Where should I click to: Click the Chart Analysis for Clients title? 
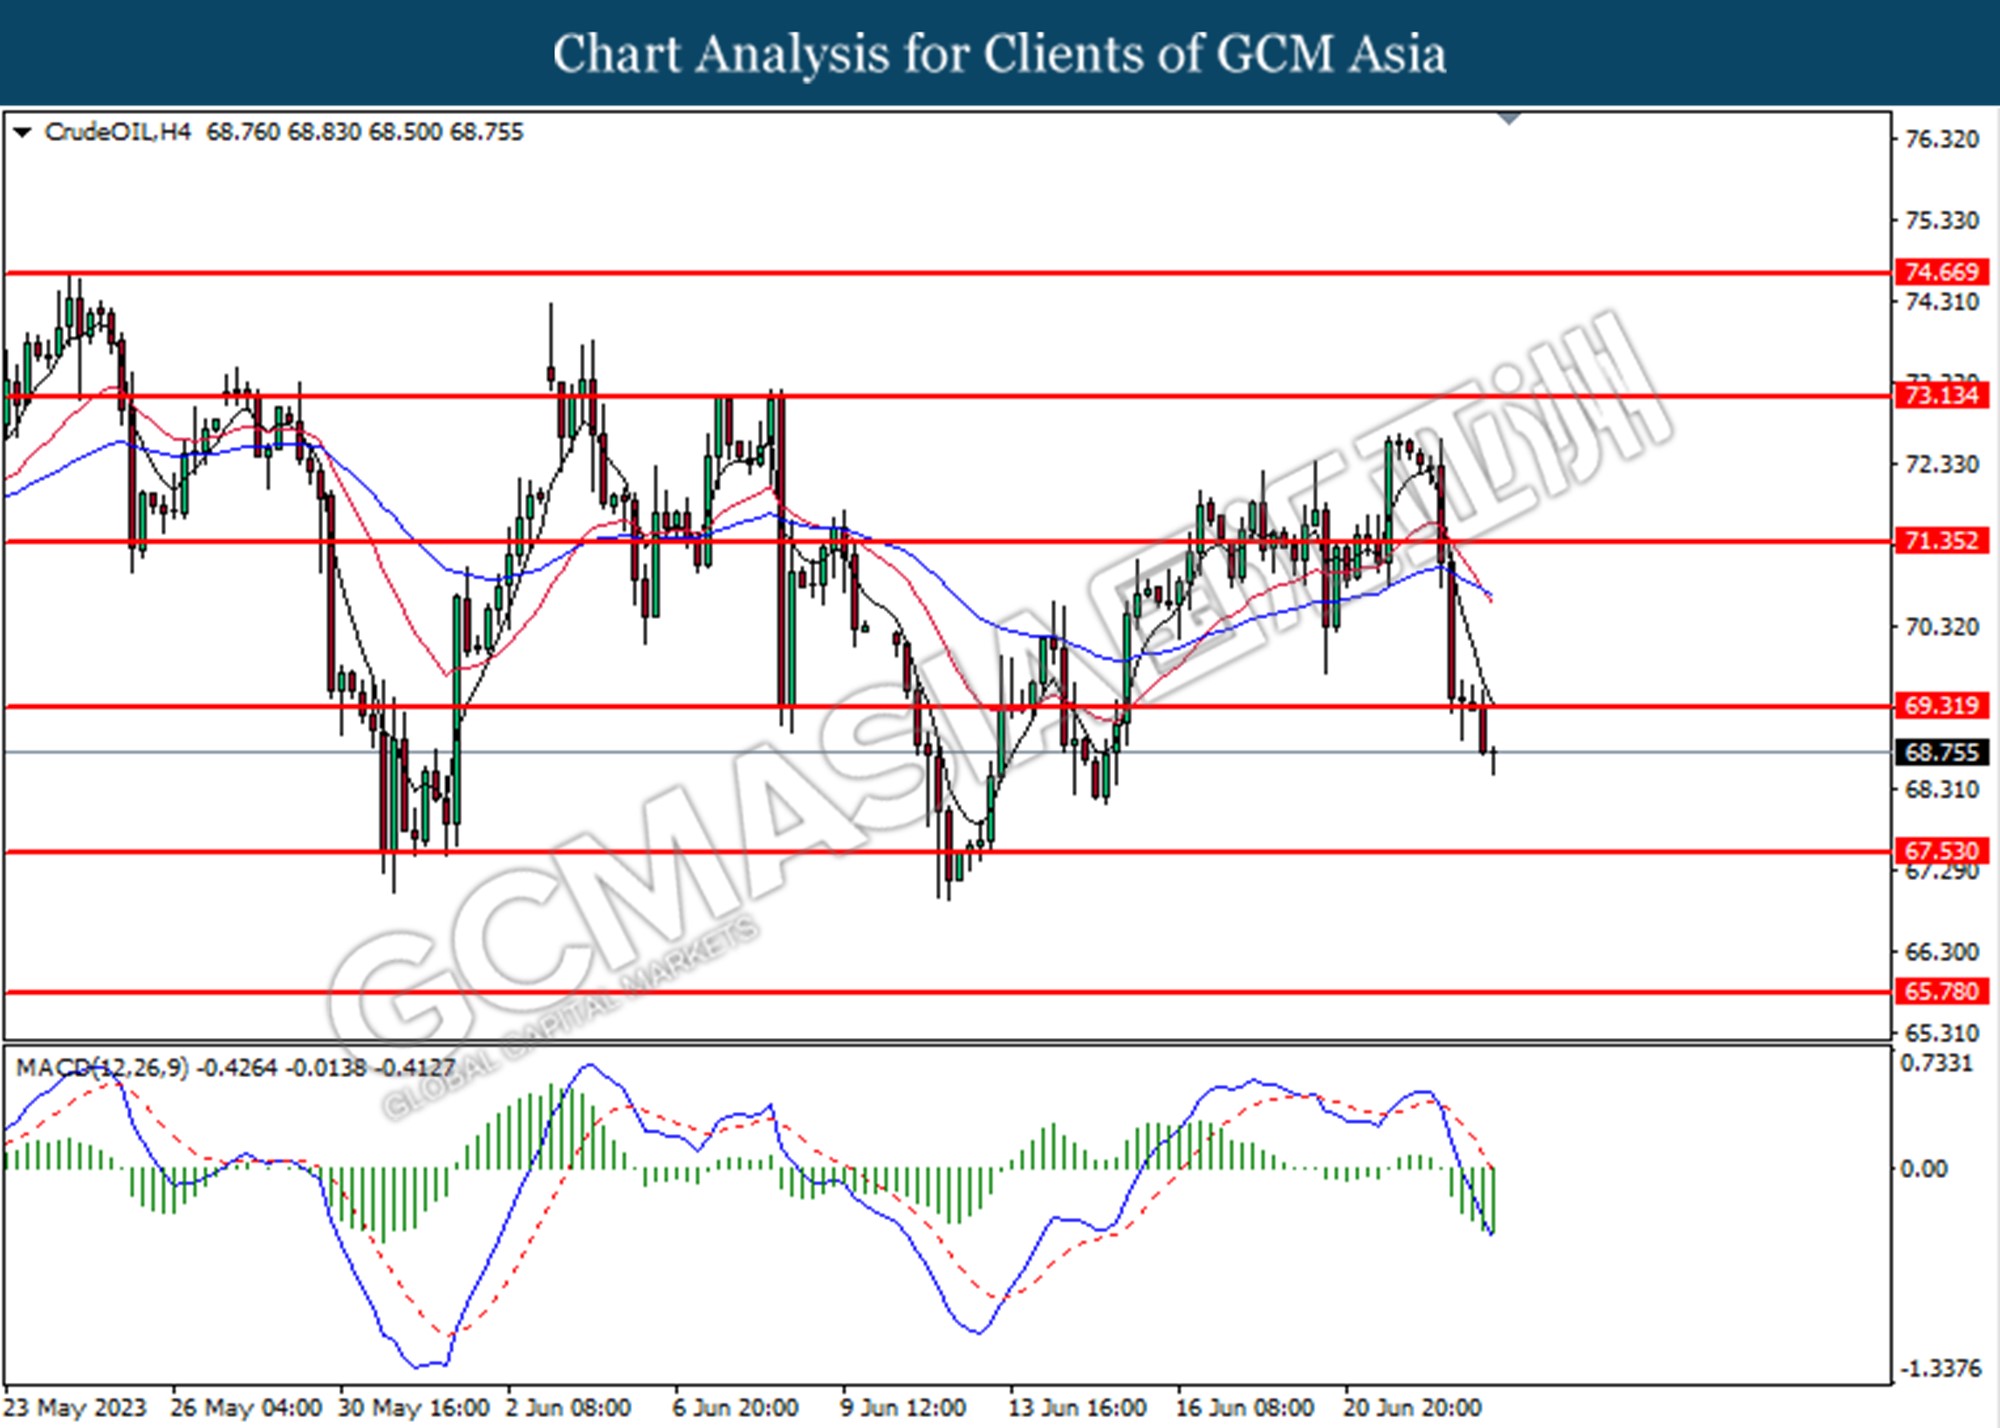tap(999, 54)
